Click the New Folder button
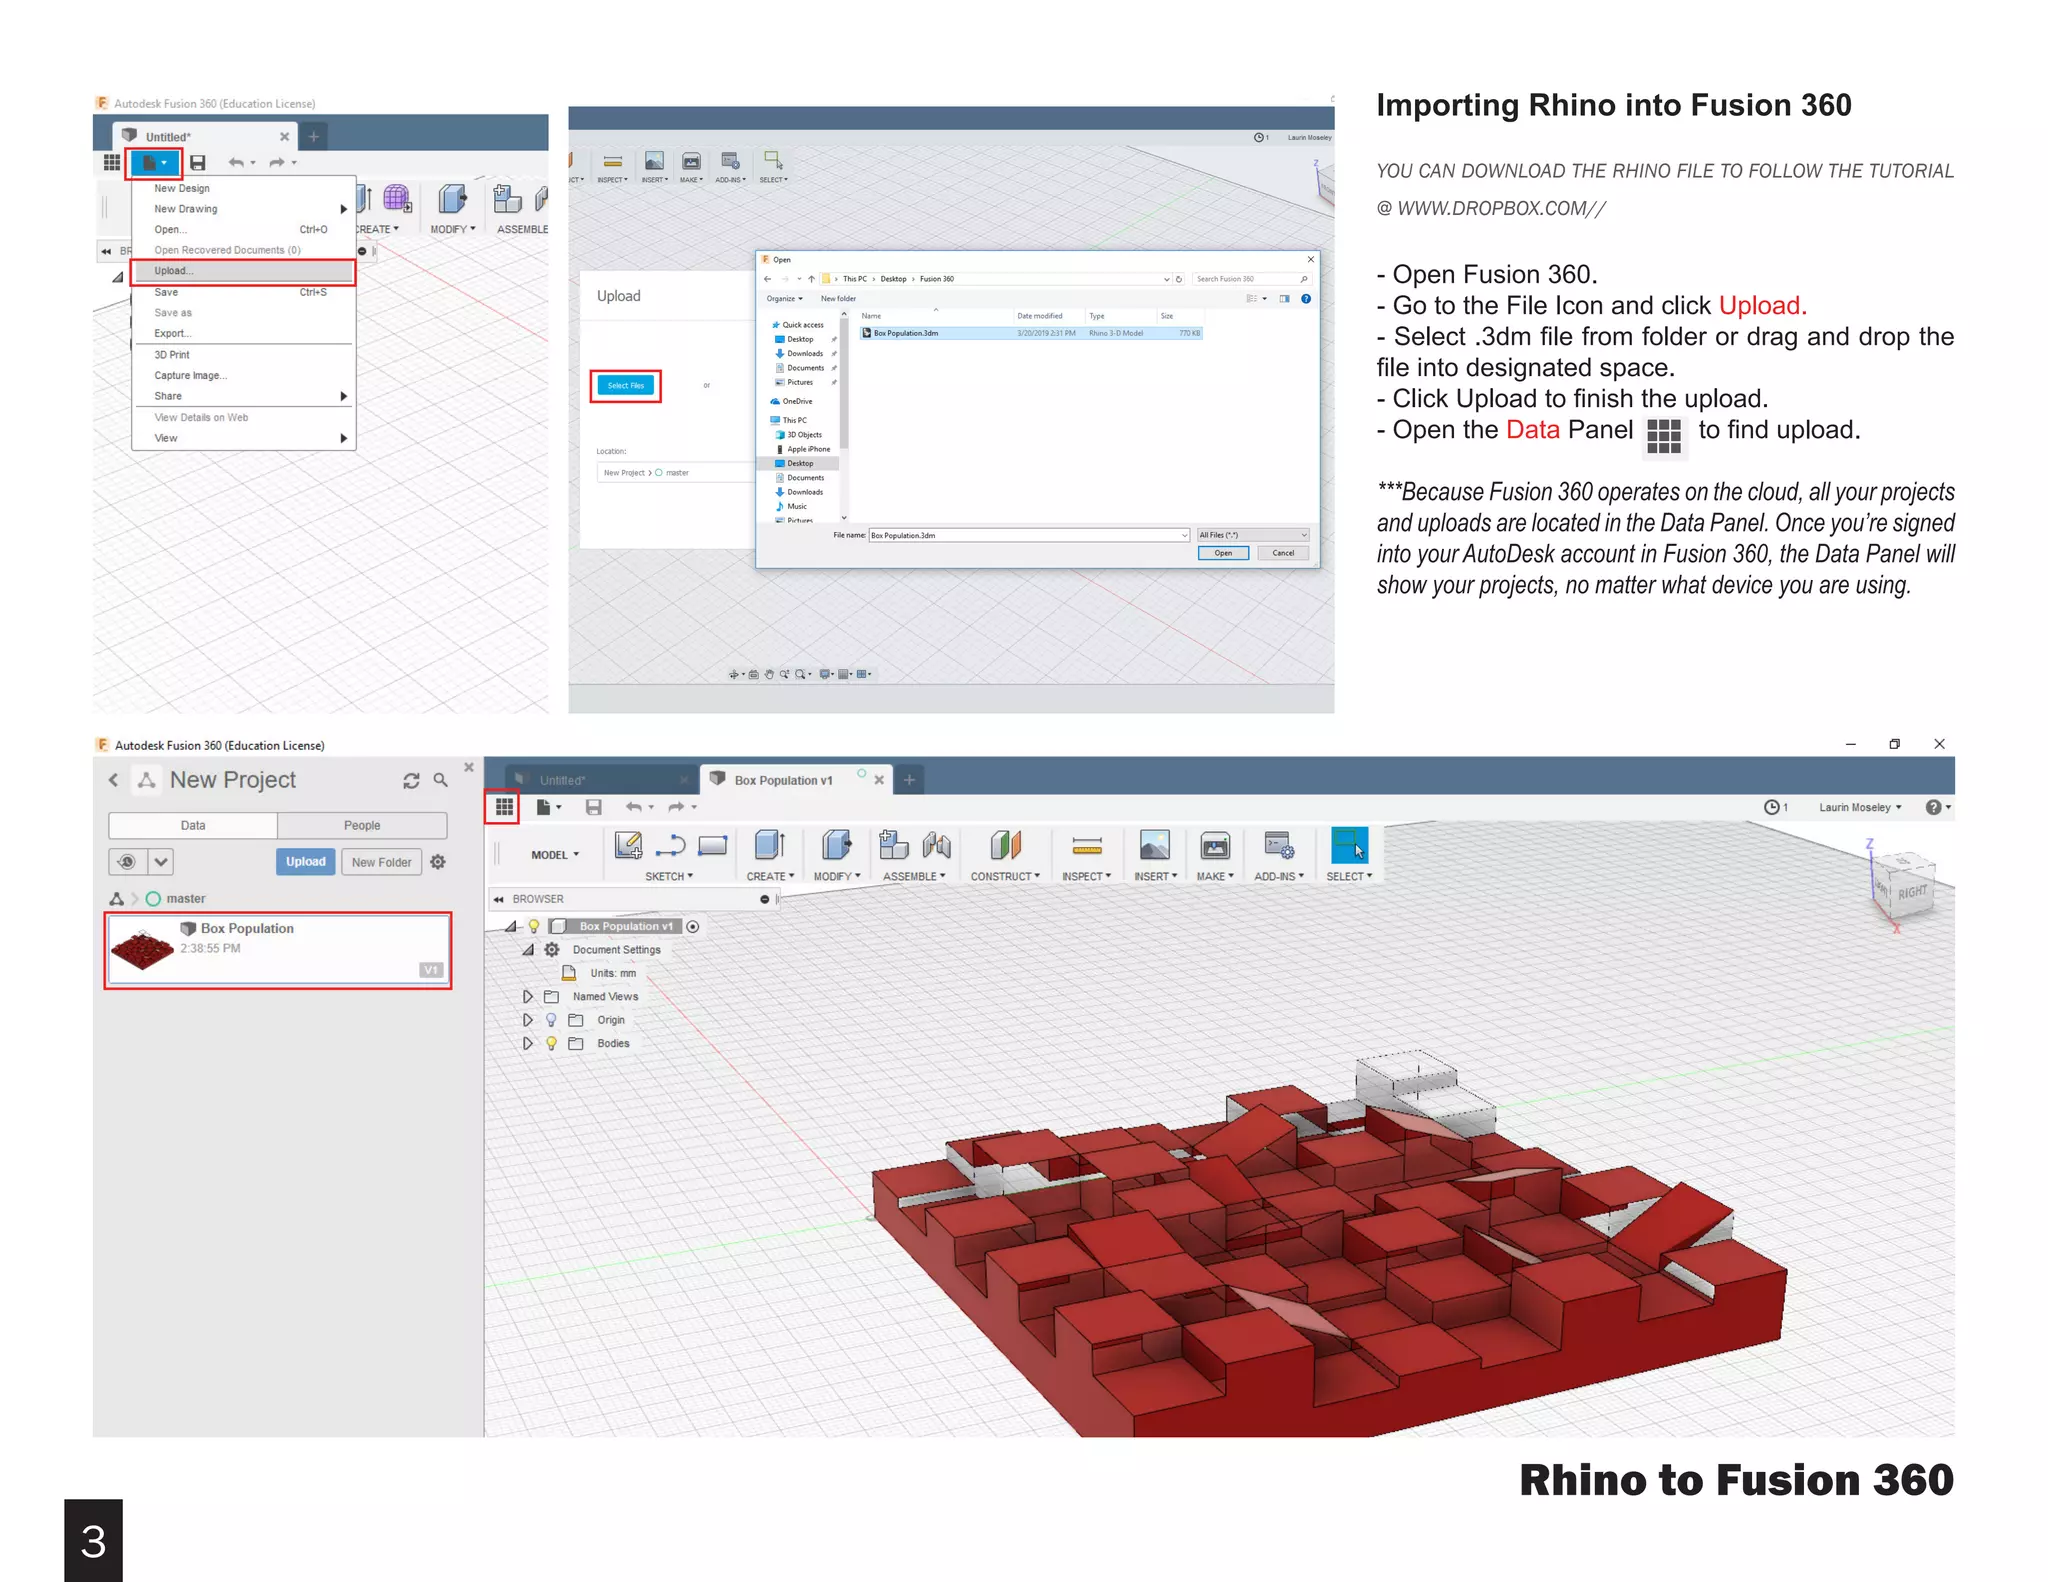This screenshot has width=2048, height=1582. click(381, 862)
